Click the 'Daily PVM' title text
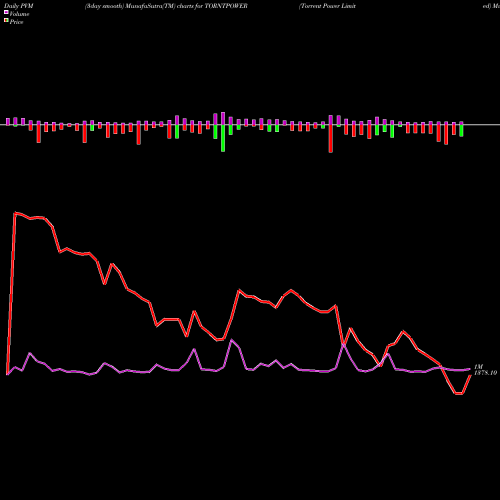Viewport: 500px width, 500px height. pos(19,6)
